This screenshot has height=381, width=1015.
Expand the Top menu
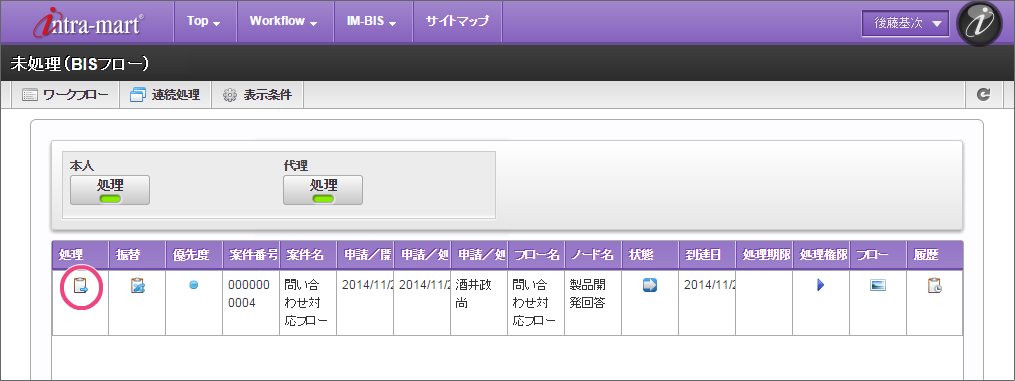pyautogui.click(x=204, y=21)
